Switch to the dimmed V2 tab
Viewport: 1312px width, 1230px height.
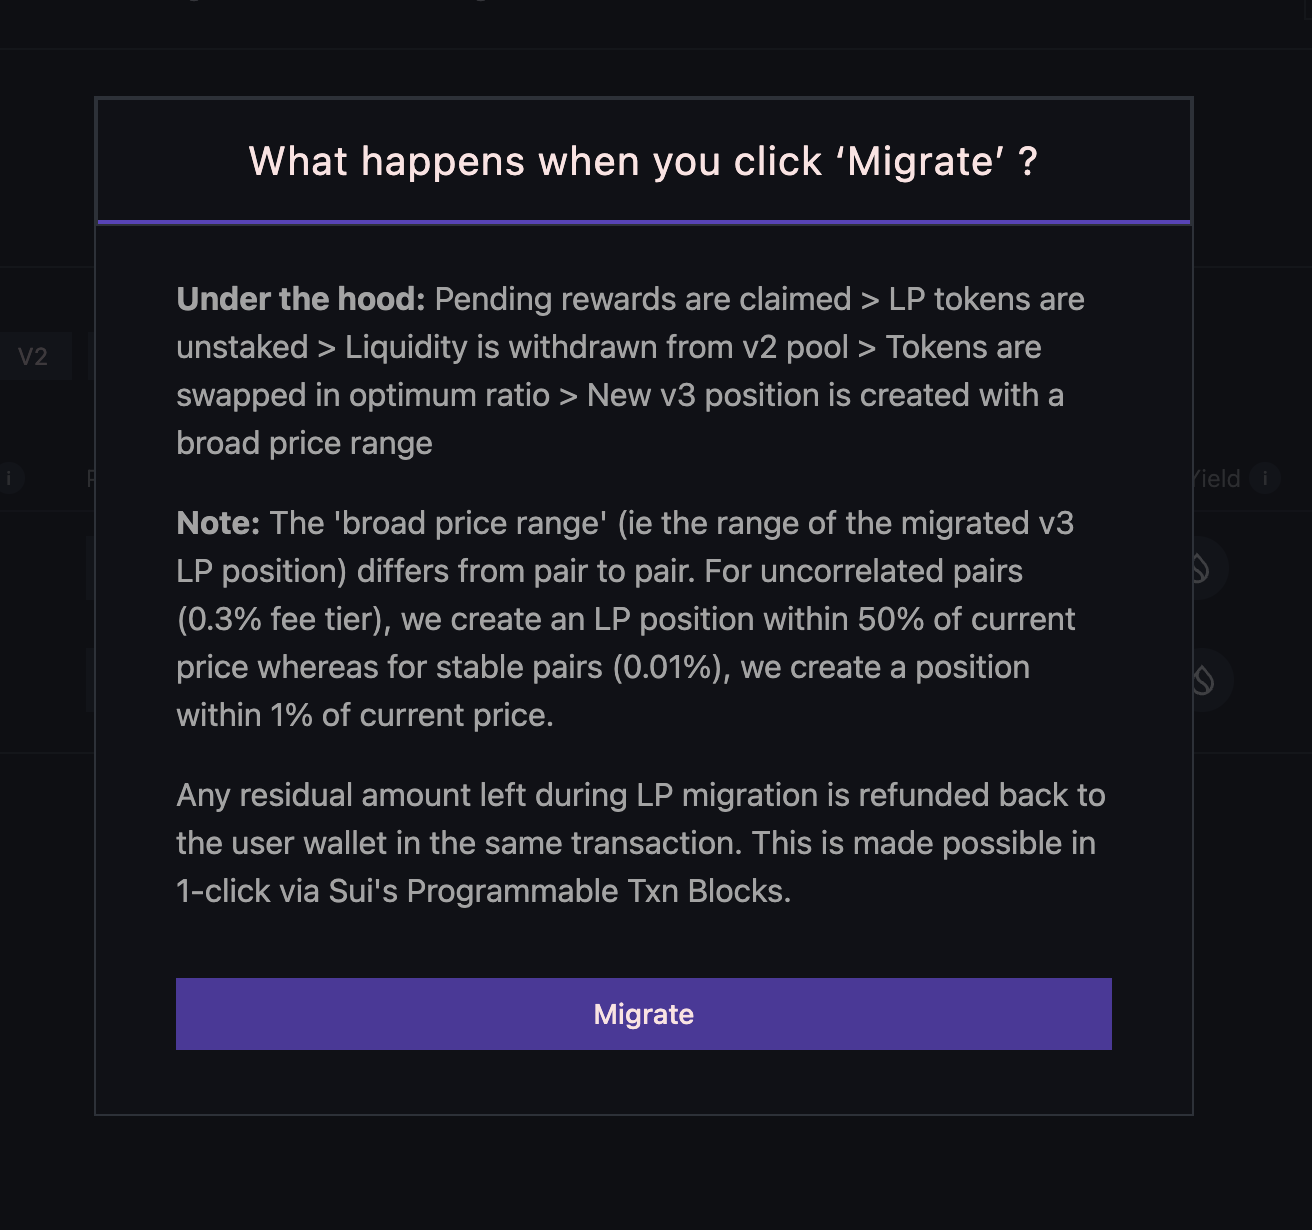(x=33, y=357)
